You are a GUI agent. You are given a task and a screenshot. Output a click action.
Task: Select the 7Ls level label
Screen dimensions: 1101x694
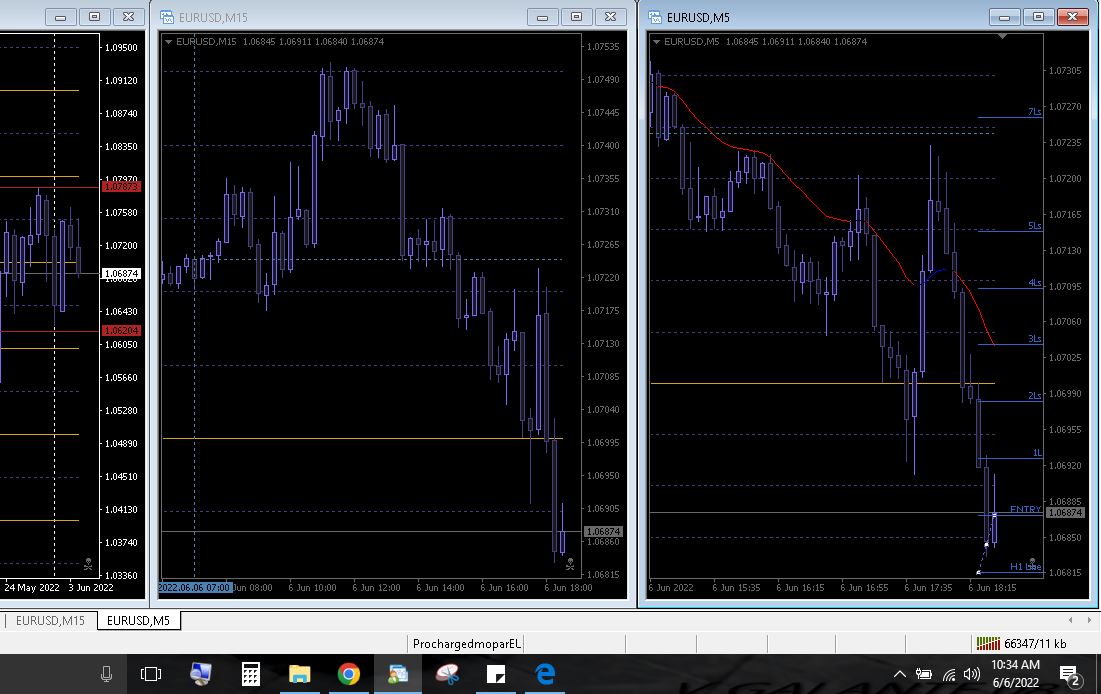[1034, 112]
